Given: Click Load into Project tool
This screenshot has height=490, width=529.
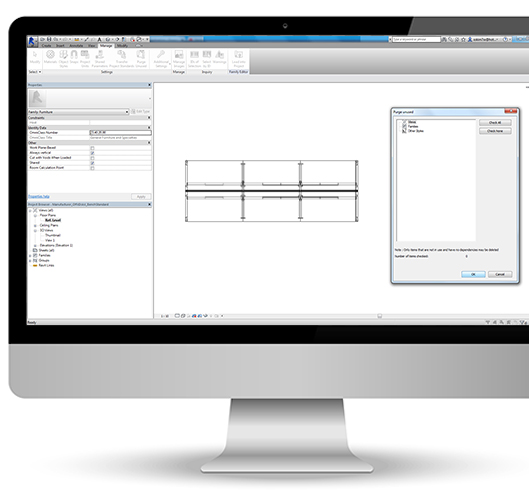Looking at the screenshot, I should pyautogui.click(x=239, y=59).
